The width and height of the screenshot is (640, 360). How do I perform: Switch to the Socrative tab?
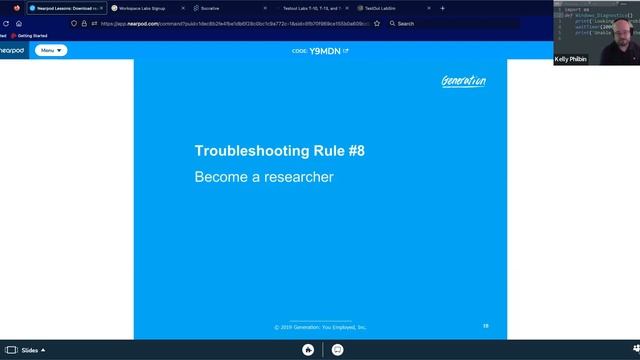210,8
